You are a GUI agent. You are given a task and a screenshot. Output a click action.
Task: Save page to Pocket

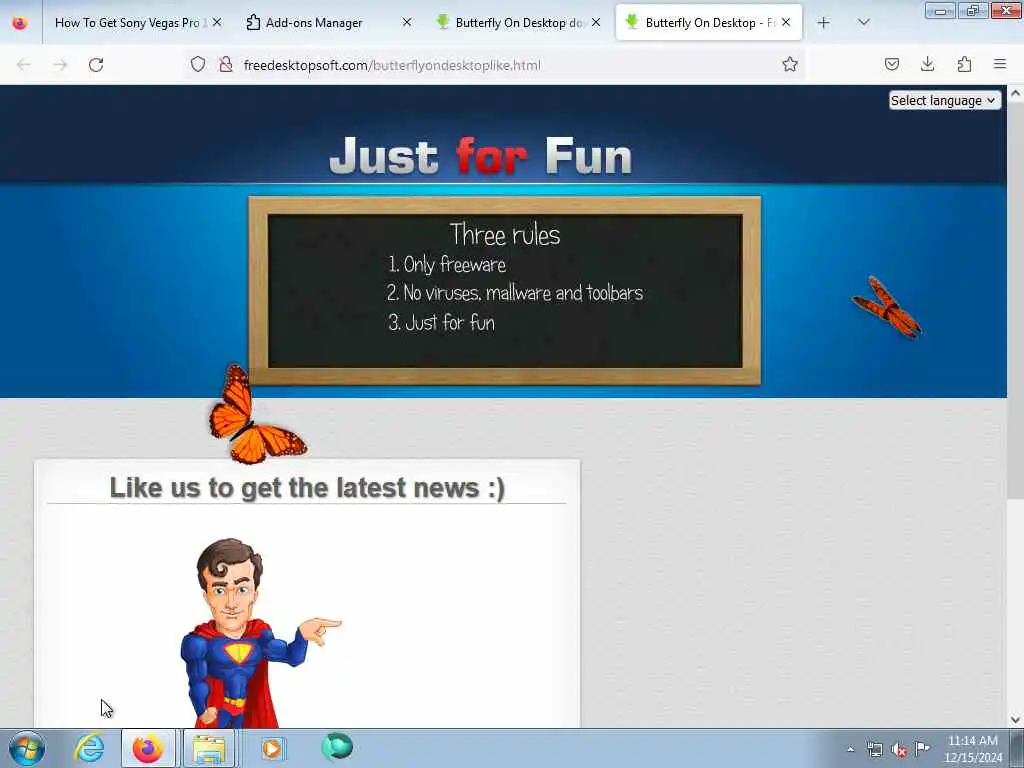click(891, 65)
